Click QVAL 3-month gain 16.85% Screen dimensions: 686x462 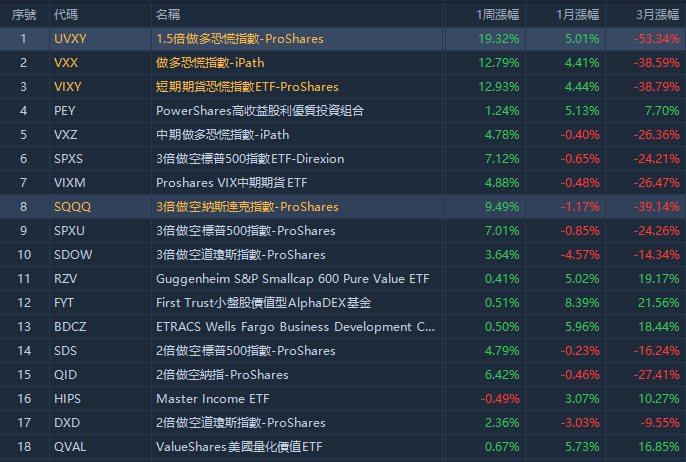pyautogui.click(x=659, y=447)
